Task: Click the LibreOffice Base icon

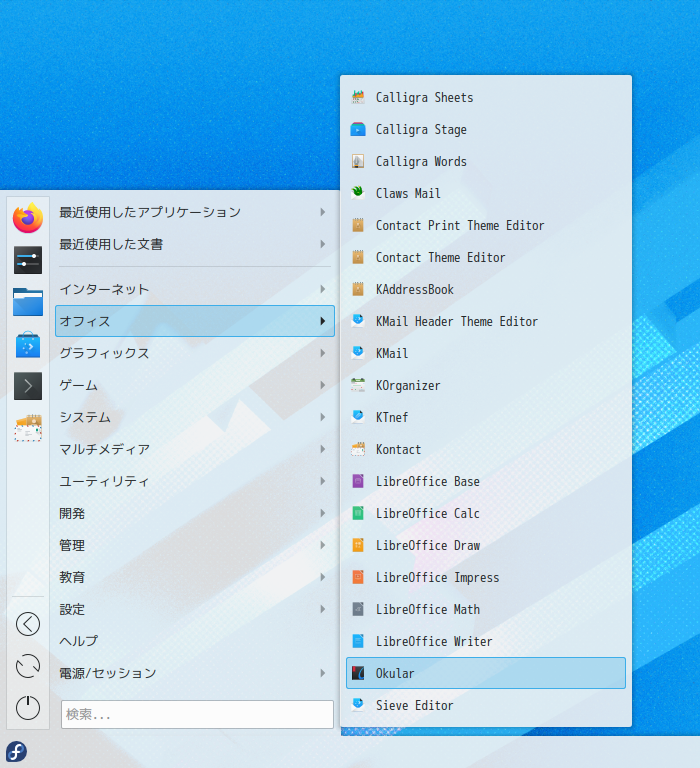Action: (x=358, y=481)
